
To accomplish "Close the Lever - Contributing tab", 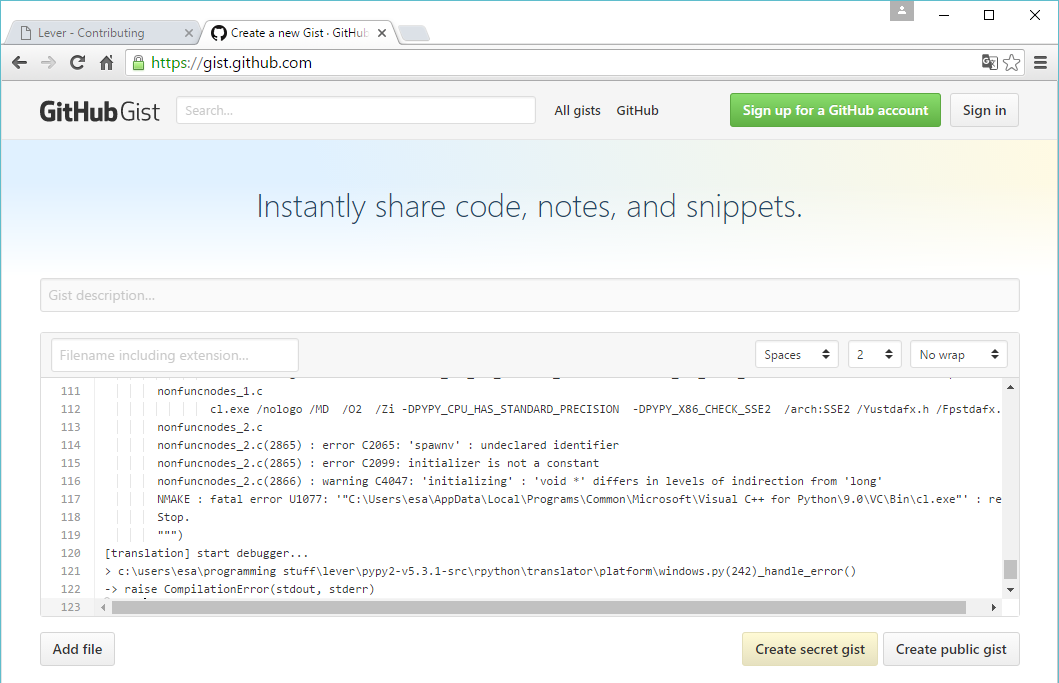I will (189, 33).
